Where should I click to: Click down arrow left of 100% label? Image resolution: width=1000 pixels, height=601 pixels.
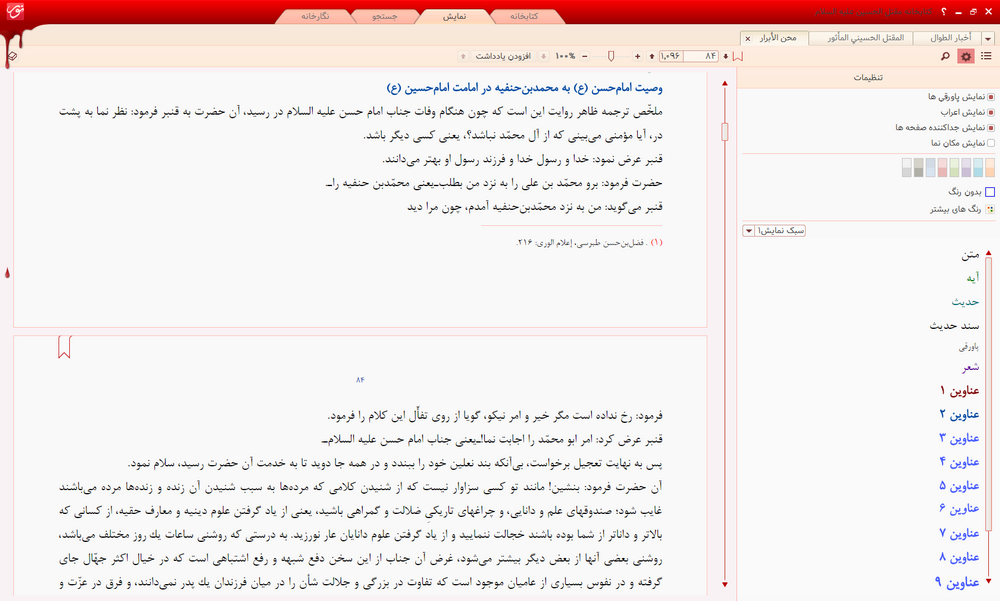(x=543, y=56)
